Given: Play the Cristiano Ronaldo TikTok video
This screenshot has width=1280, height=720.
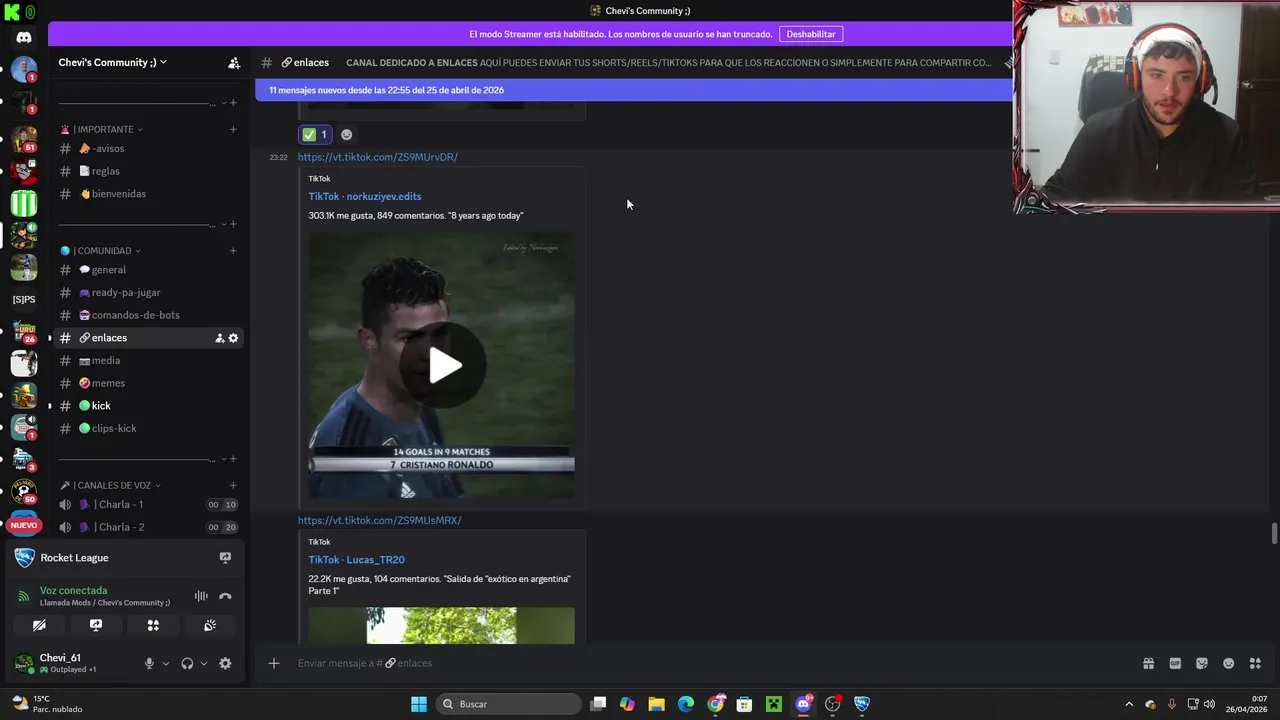Looking at the screenshot, I should tap(441, 365).
